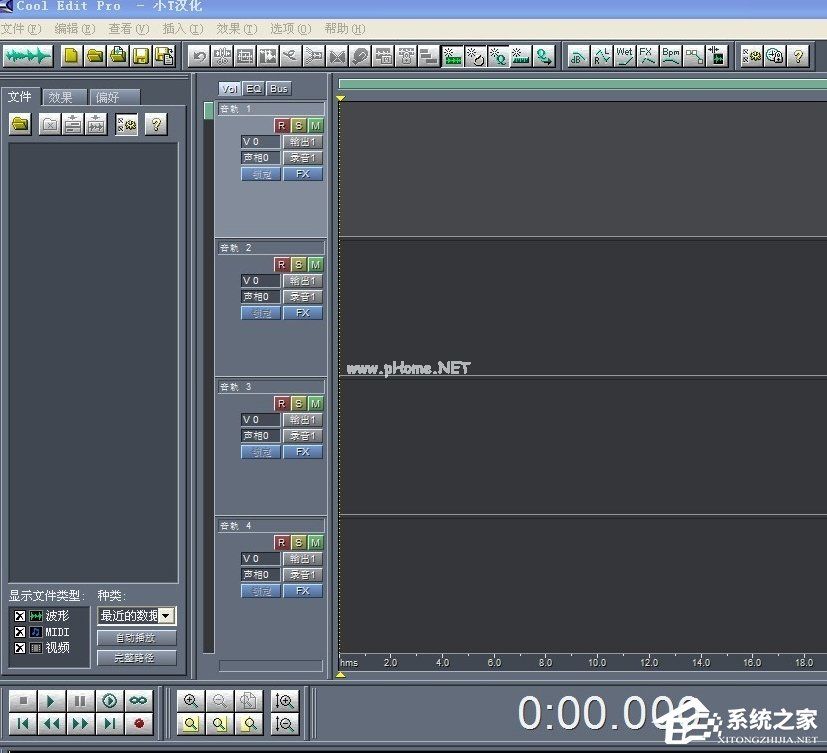Click the Loop play infinity icon
The image size is (827, 753).
click(x=139, y=701)
